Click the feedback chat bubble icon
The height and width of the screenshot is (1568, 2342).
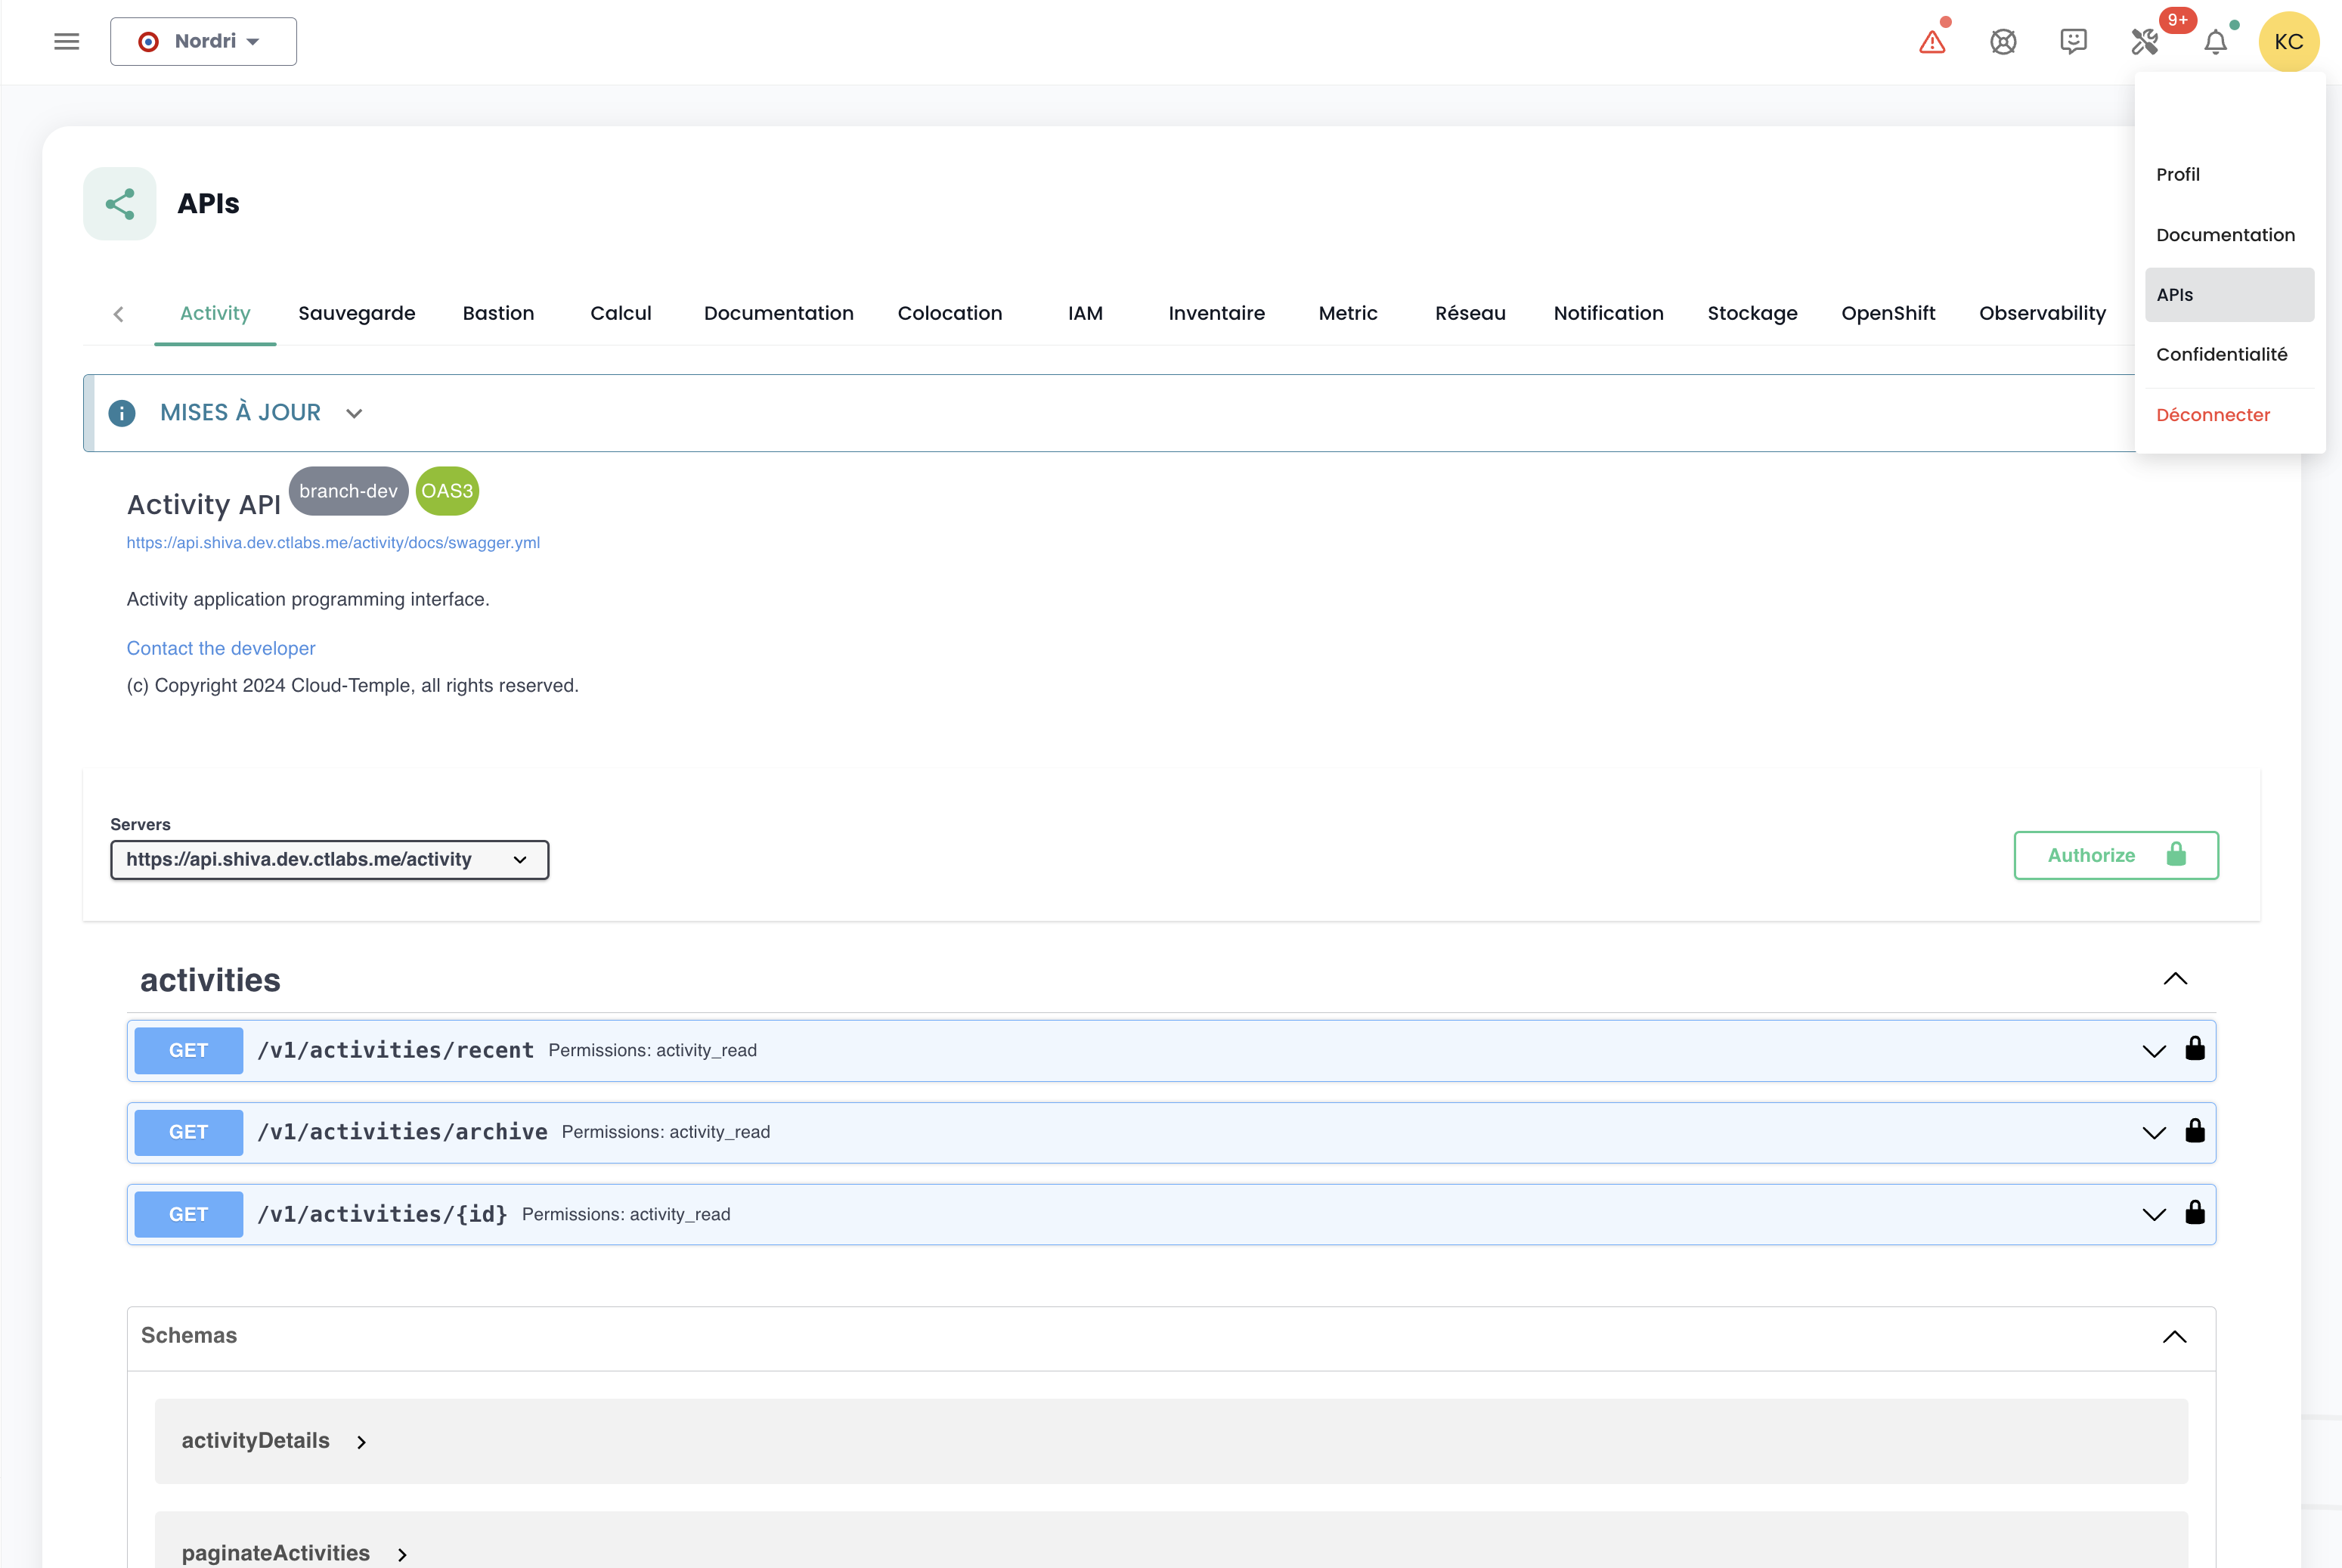(x=2073, y=41)
